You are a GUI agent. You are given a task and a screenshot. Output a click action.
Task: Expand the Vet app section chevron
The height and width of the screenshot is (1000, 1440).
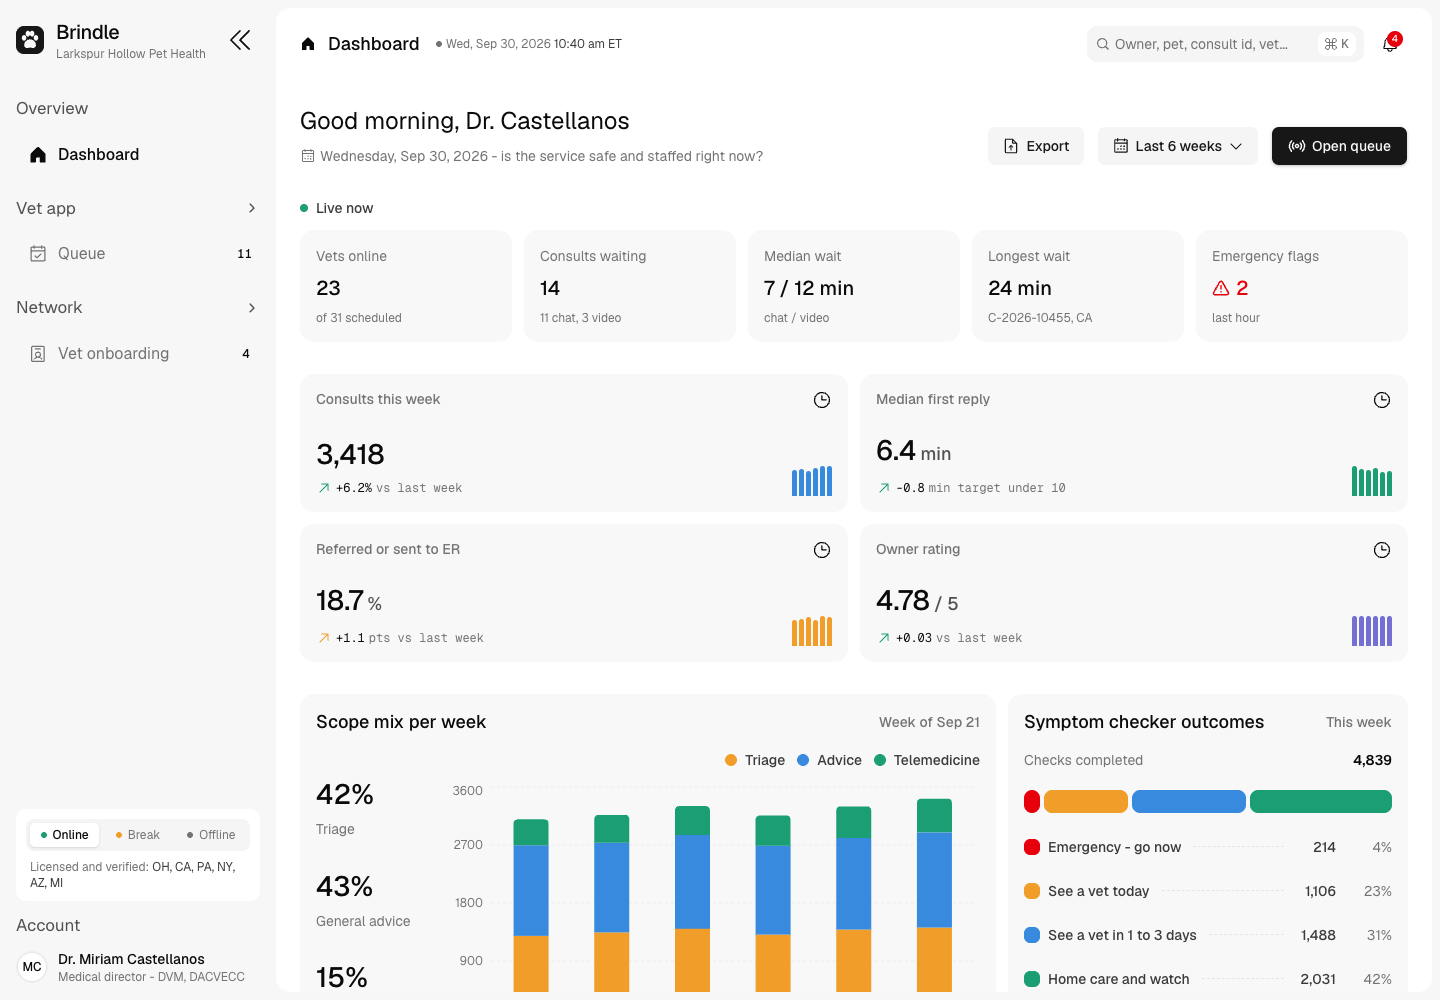pos(252,208)
